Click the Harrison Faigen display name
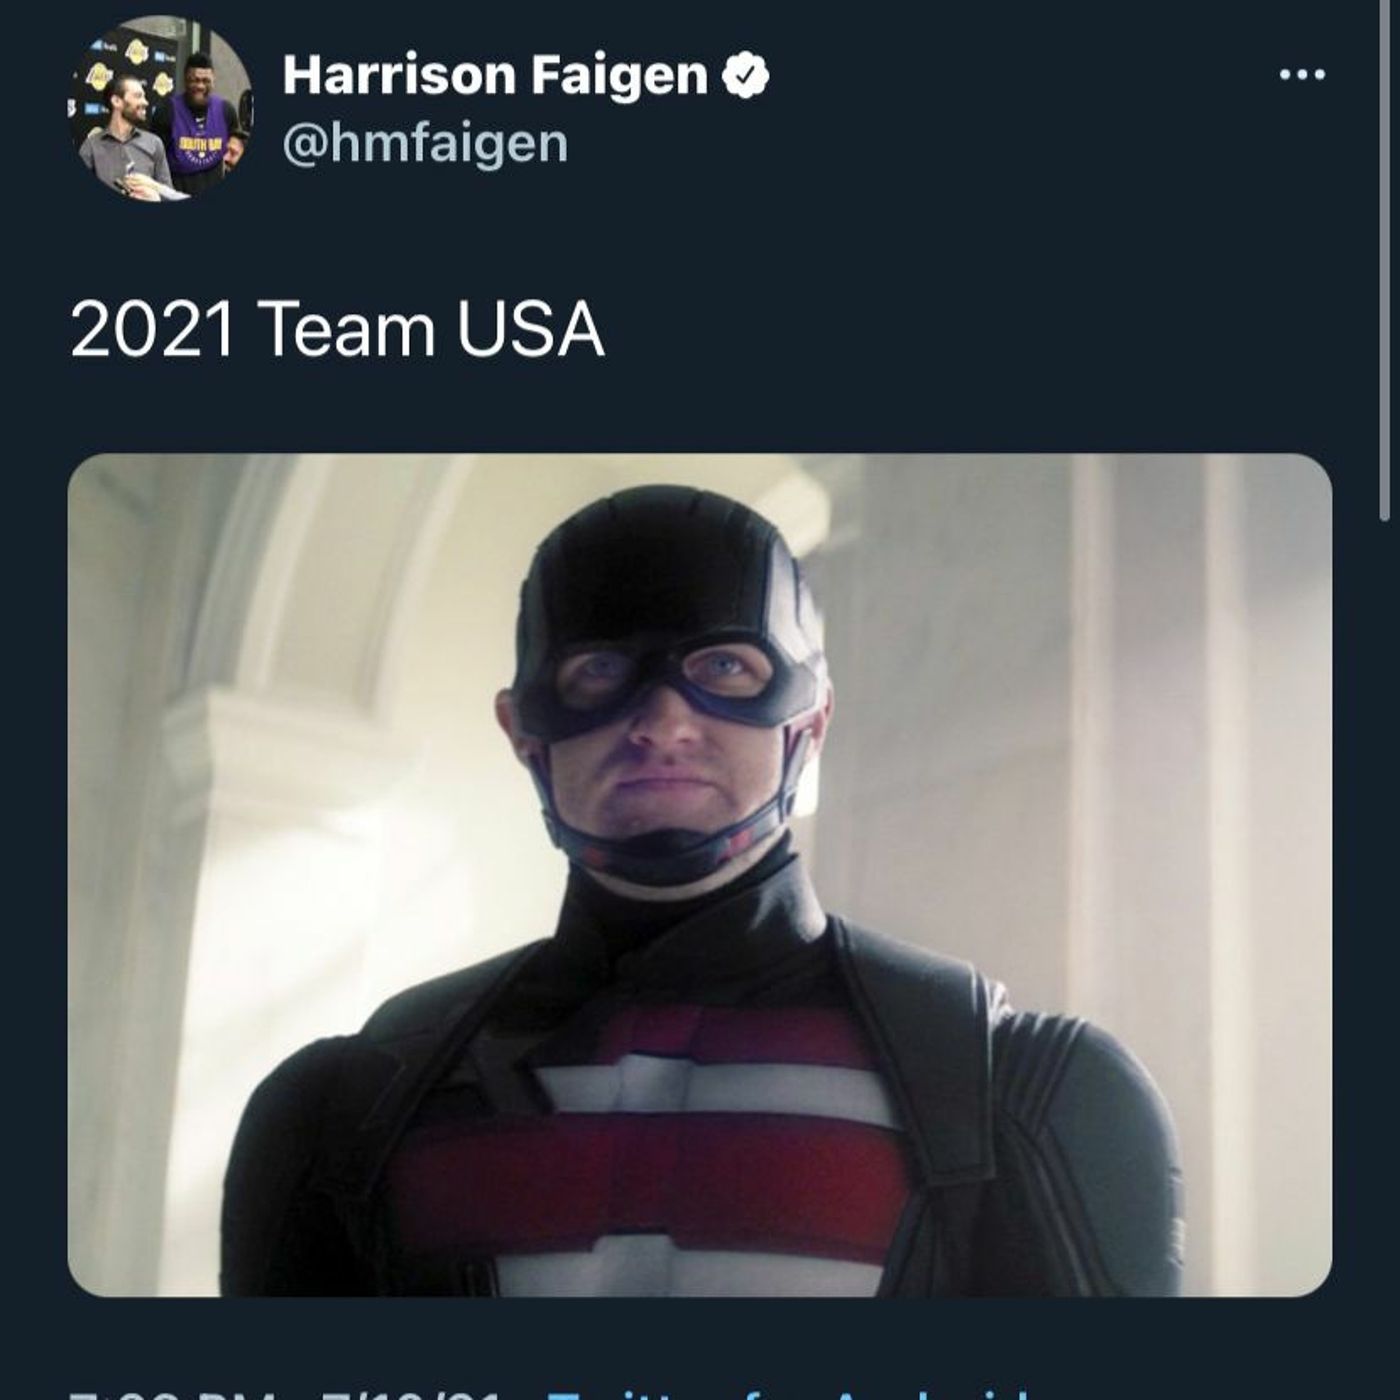Image resolution: width=1400 pixels, height=1400 pixels. click(495, 75)
